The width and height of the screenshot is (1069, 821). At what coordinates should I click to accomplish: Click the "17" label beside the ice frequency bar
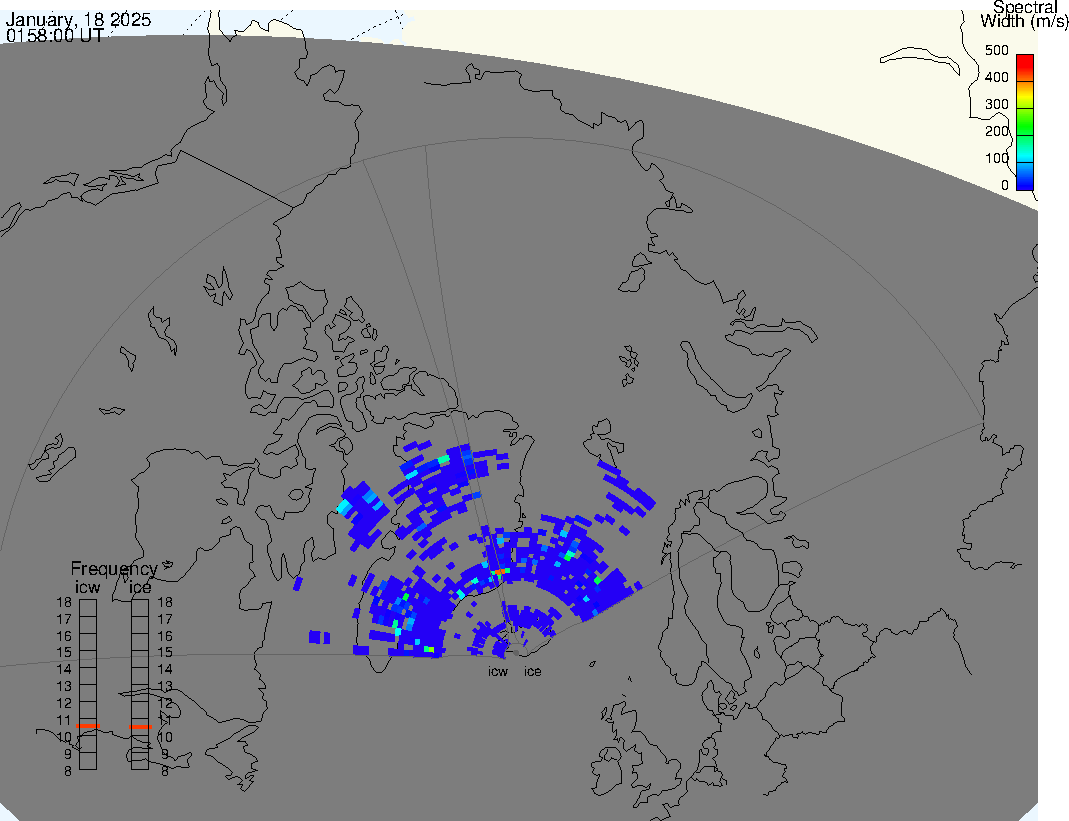[x=165, y=619]
